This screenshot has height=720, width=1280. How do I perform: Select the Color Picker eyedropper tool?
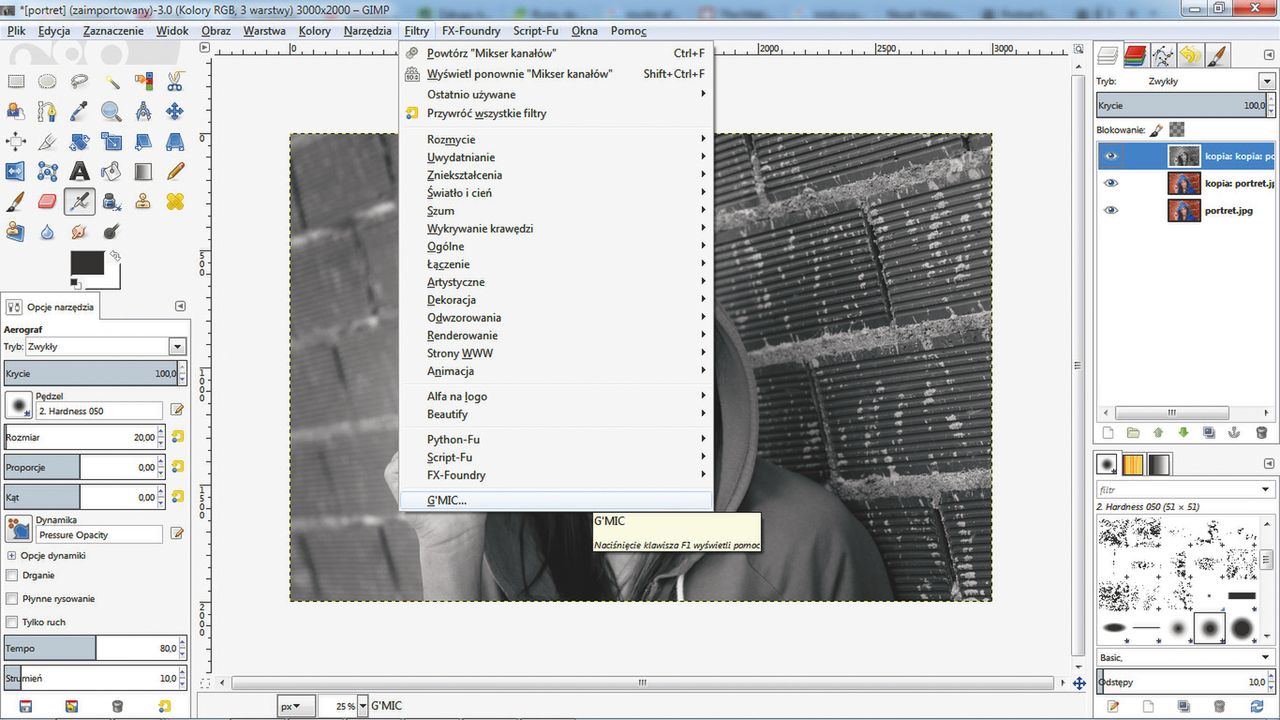[79, 111]
